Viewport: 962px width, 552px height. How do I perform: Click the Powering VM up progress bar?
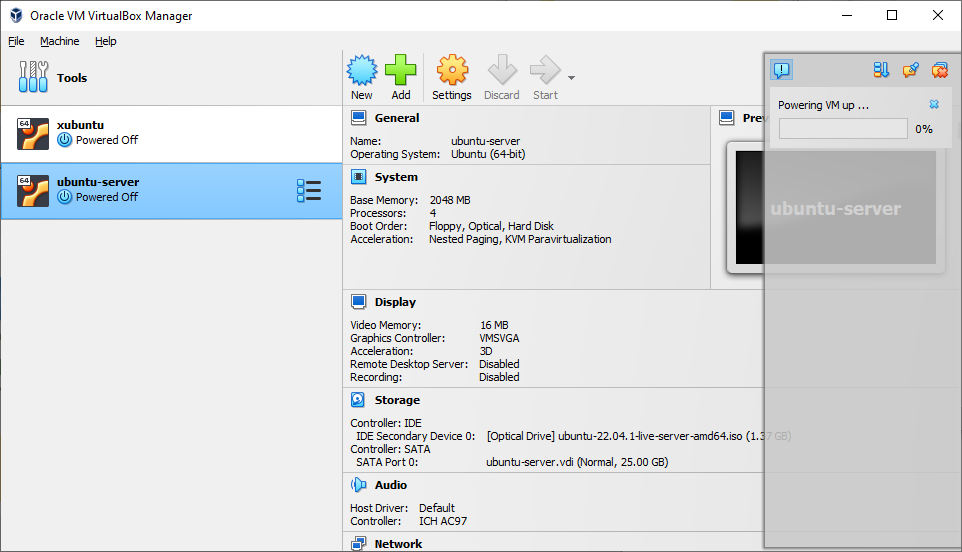843,129
